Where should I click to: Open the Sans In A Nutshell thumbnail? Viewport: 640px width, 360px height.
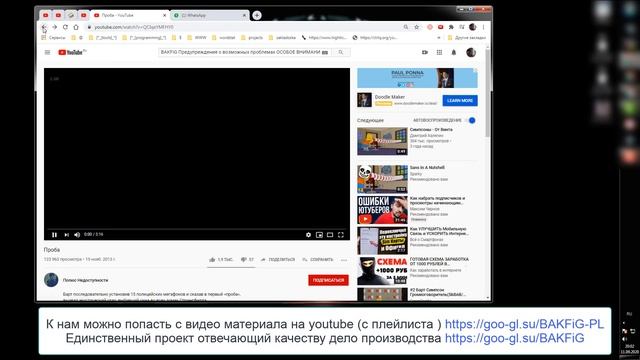(382, 179)
